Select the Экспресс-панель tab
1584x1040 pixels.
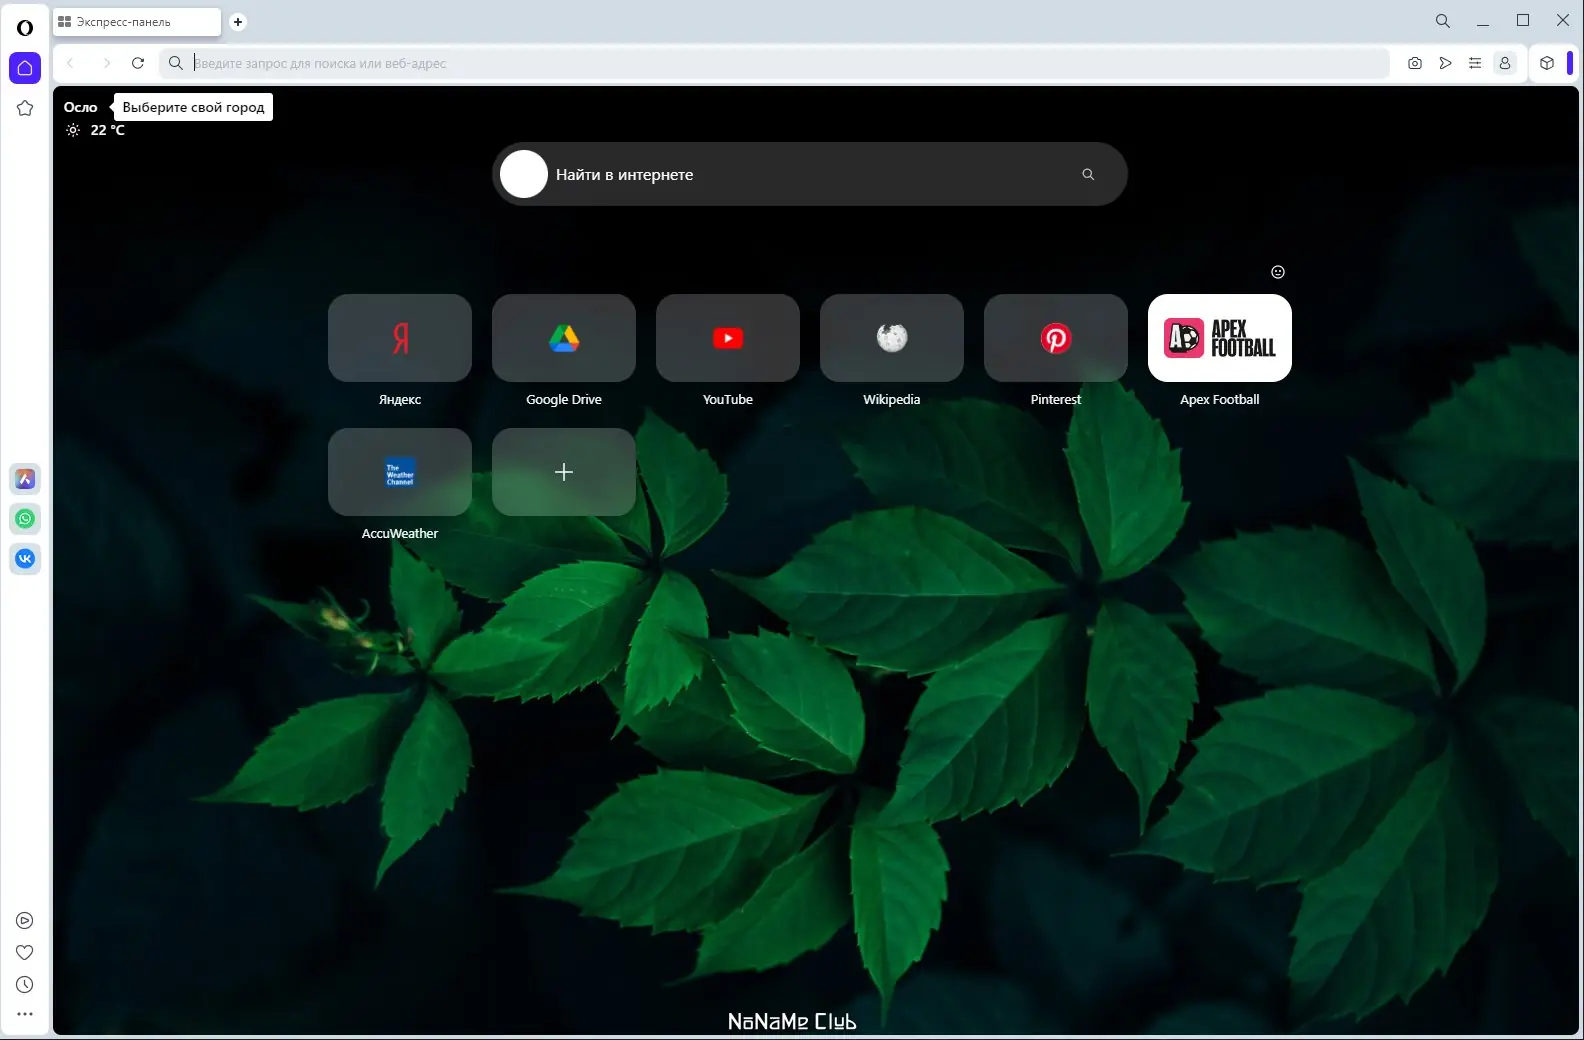(x=137, y=22)
